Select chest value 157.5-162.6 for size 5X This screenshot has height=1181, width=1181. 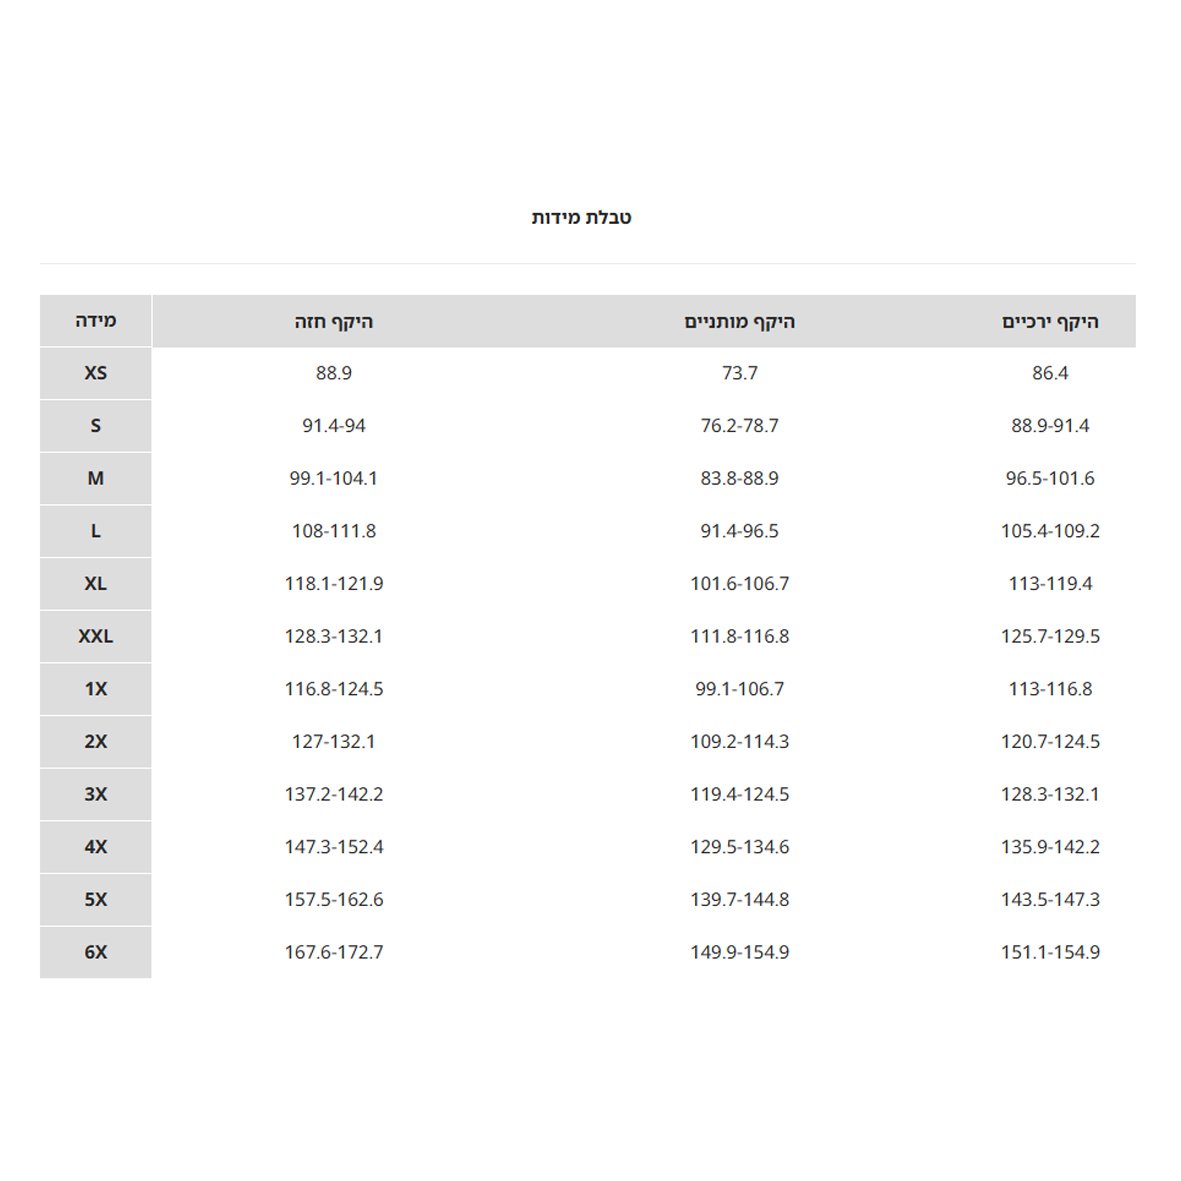[x=334, y=900]
